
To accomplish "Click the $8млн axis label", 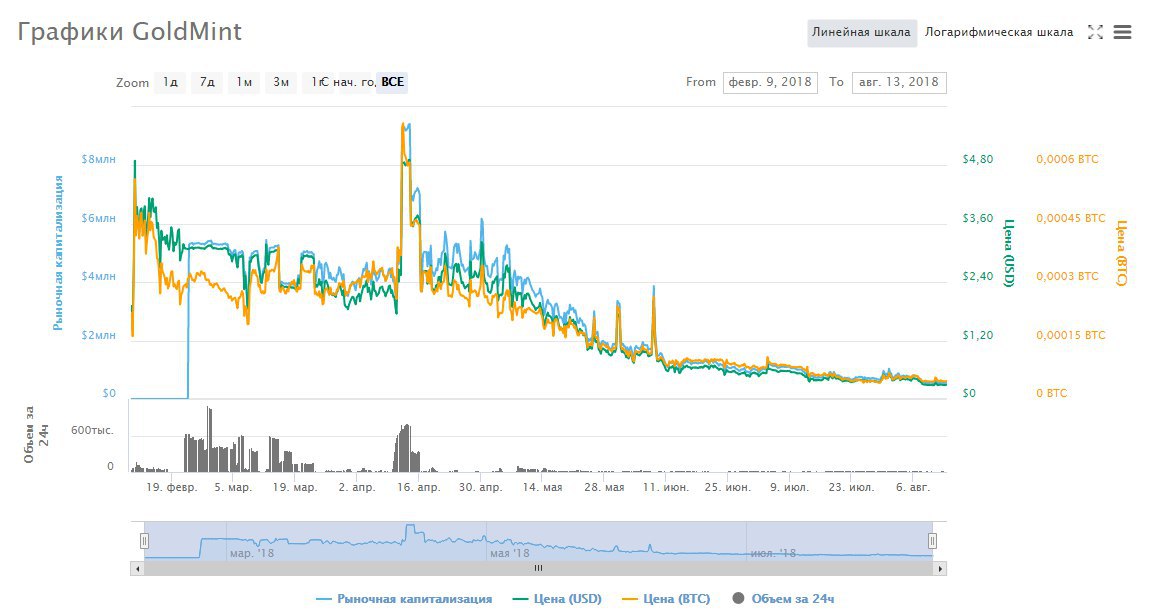I will [98, 159].
